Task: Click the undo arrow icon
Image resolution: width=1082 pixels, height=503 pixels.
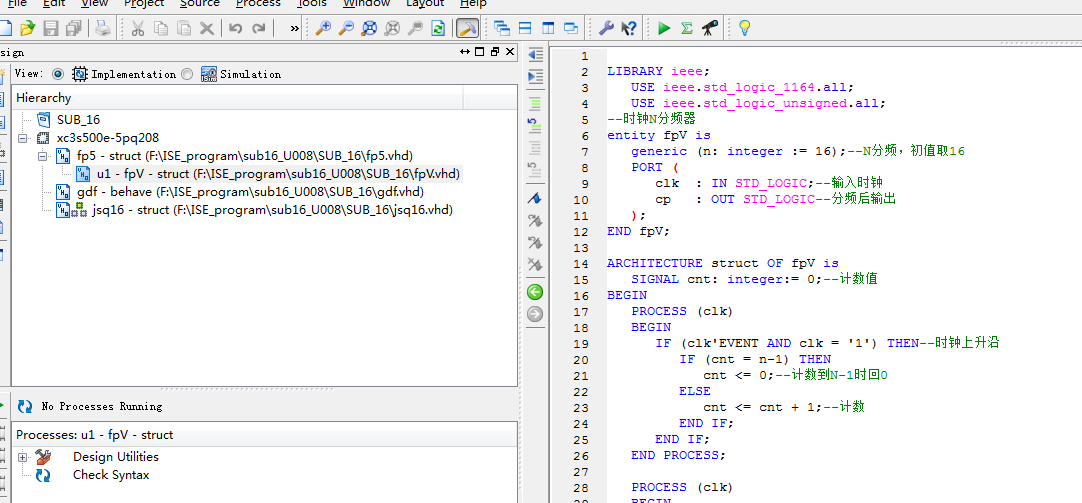Action: pos(236,28)
